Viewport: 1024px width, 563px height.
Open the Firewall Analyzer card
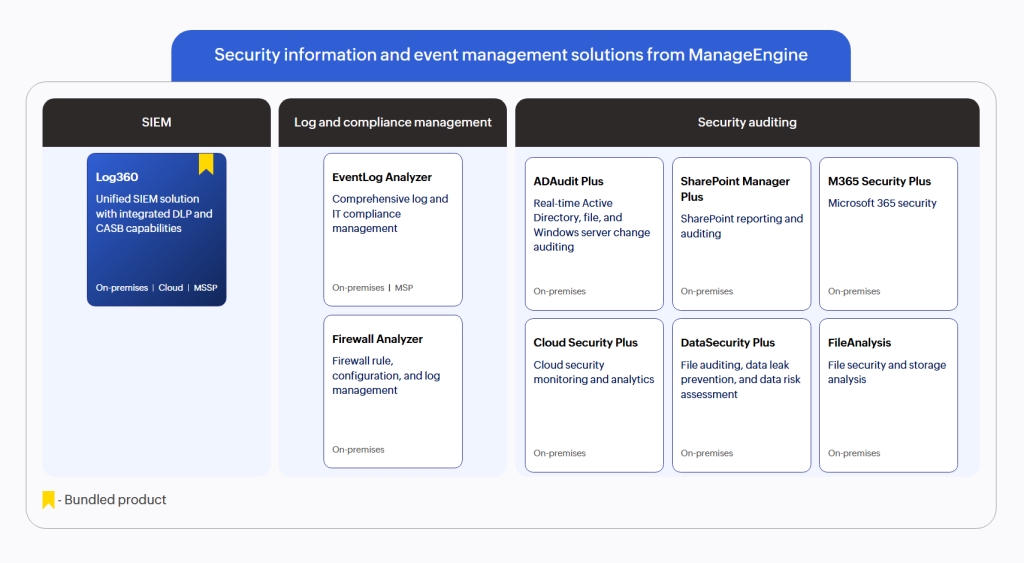(x=393, y=391)
